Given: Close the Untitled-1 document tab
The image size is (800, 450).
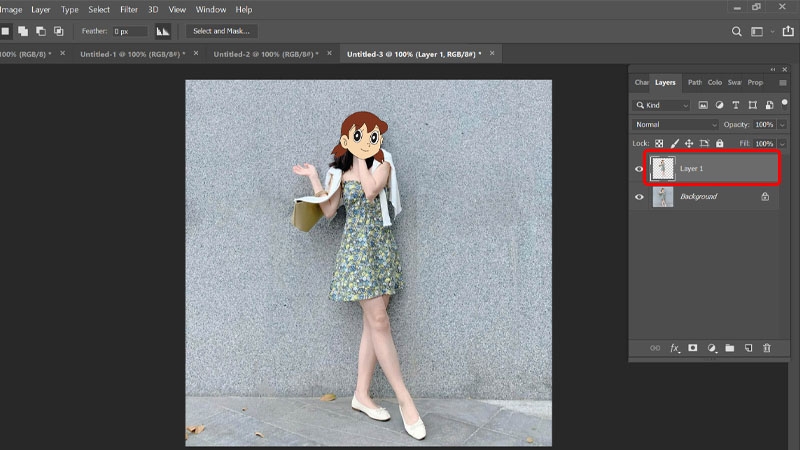Looking at the screenshot, I should pos(196,53).
